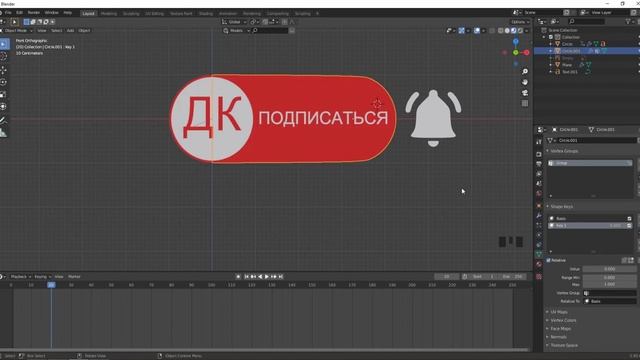This screenshot has height=360, width=640.
Task: Toggle the Key 1 shape key checkbox
Action: click(x=629, y=226)
